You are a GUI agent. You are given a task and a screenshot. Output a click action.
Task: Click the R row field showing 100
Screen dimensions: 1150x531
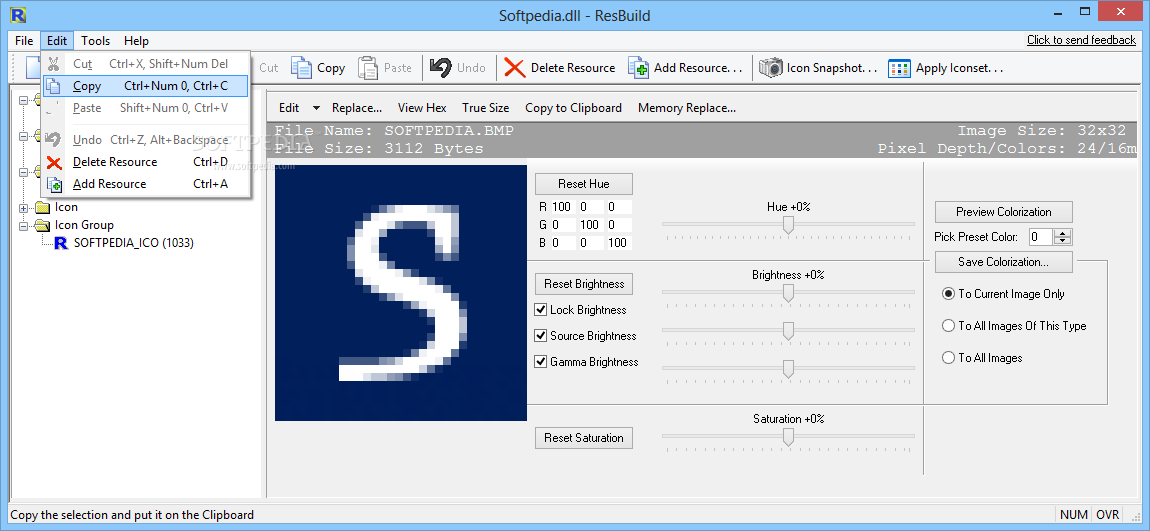point(562,207)
